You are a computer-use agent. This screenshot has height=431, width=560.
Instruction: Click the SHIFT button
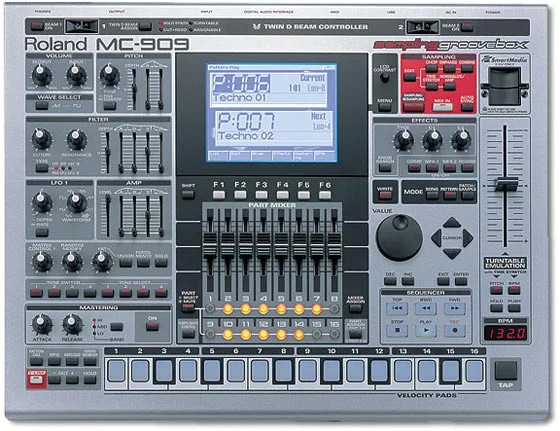click(188, 195)
